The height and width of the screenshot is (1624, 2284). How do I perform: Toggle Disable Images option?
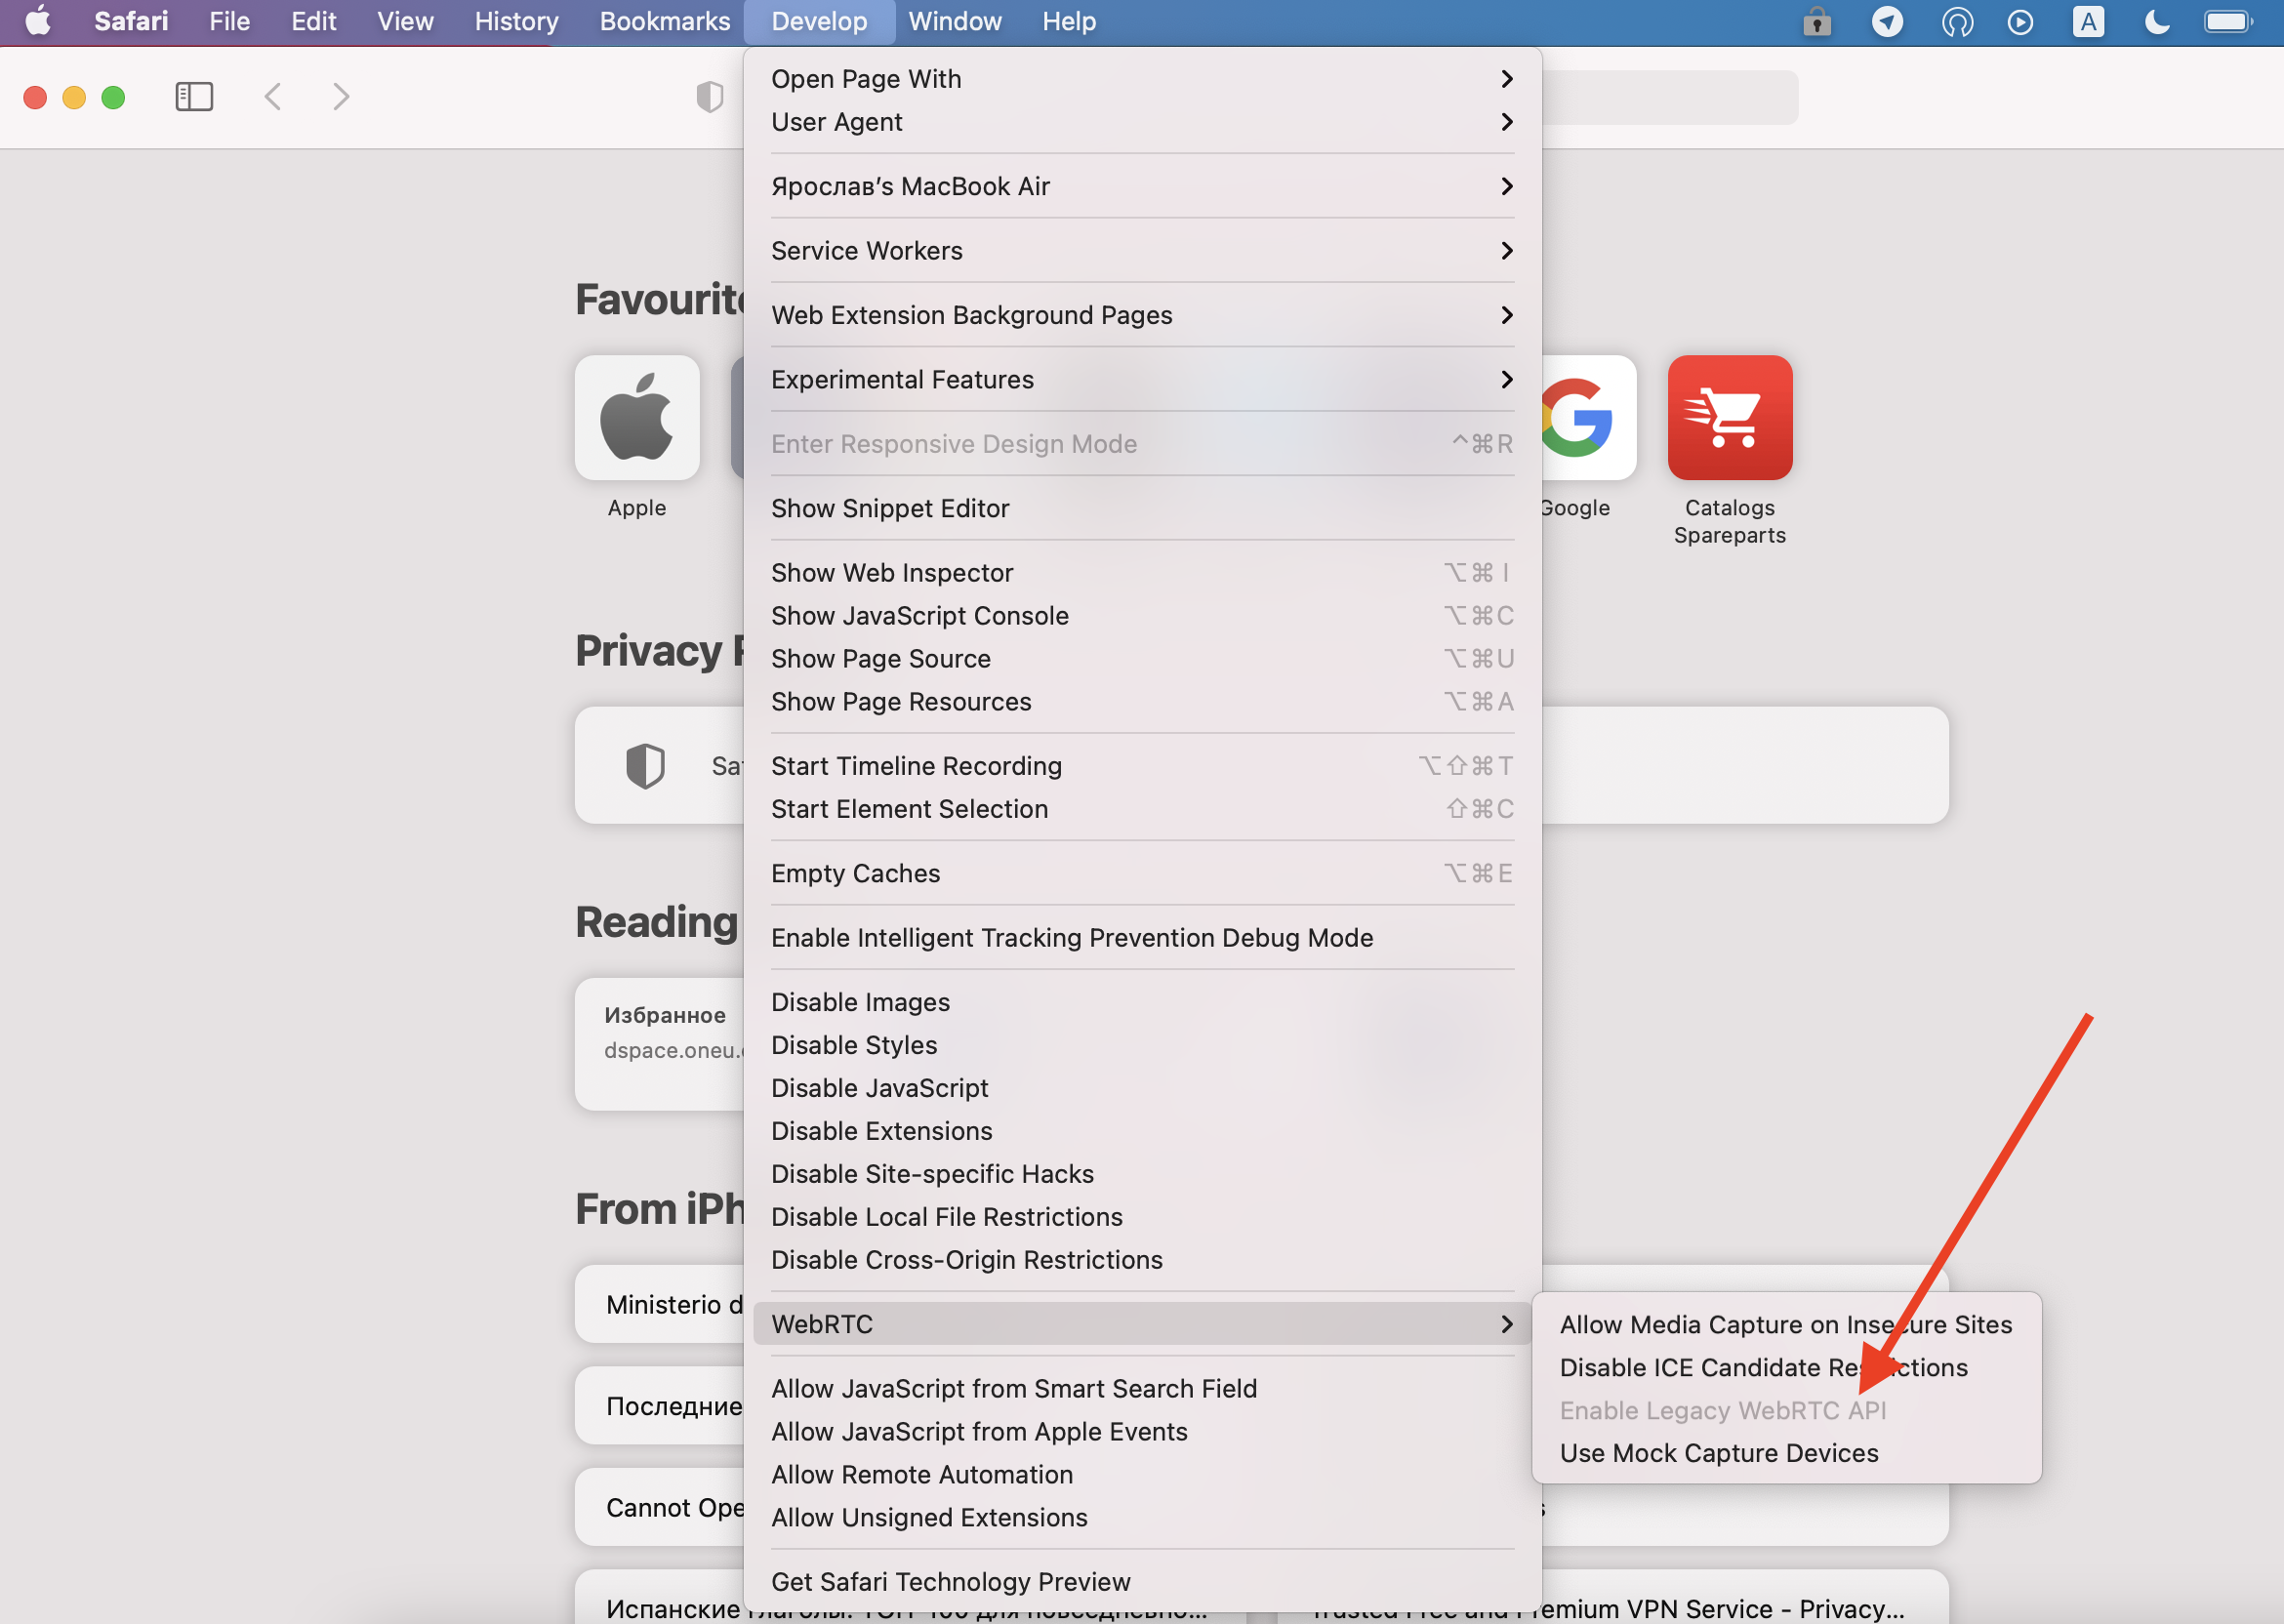point(860,1002)
